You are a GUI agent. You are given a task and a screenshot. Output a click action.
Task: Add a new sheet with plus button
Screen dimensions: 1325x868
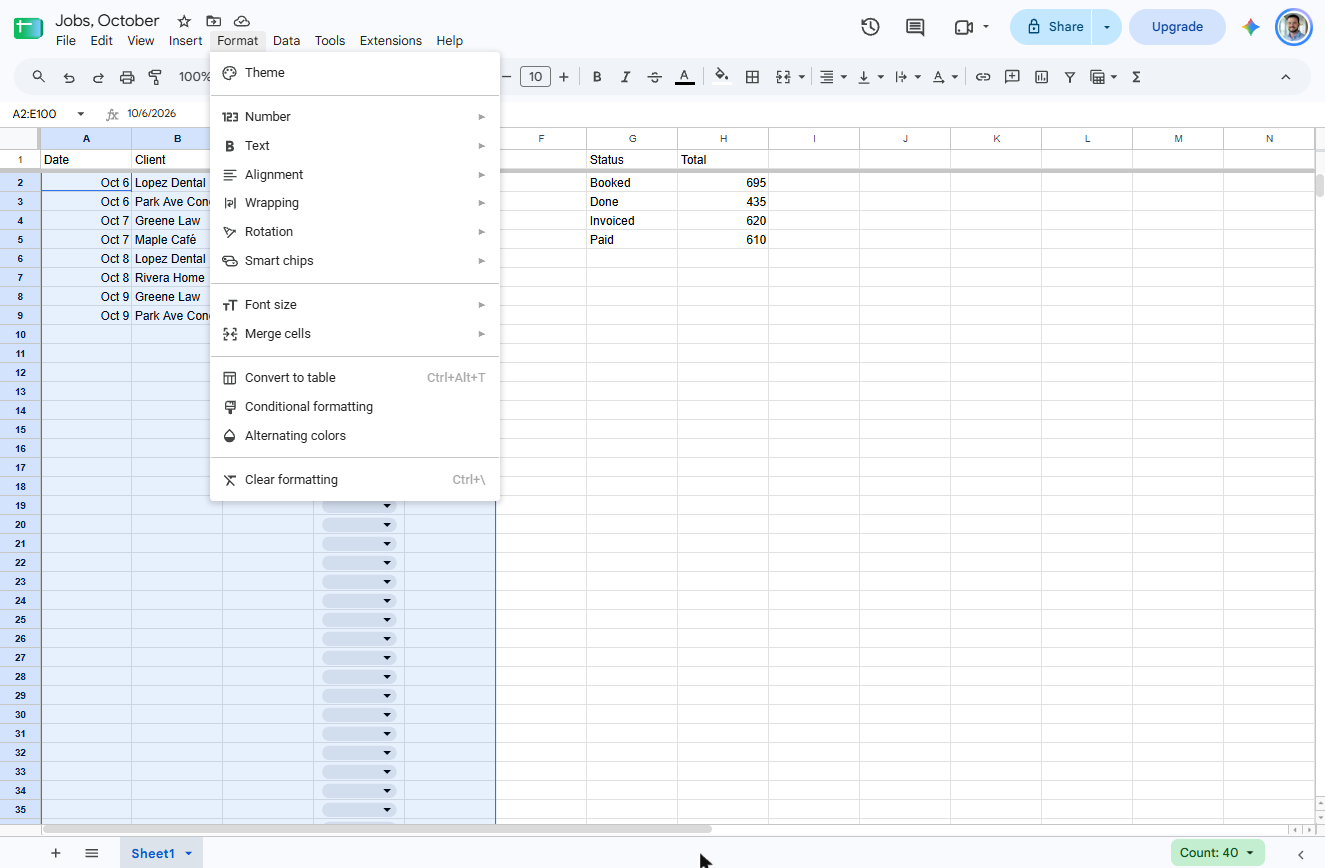[x=56, y=853]
